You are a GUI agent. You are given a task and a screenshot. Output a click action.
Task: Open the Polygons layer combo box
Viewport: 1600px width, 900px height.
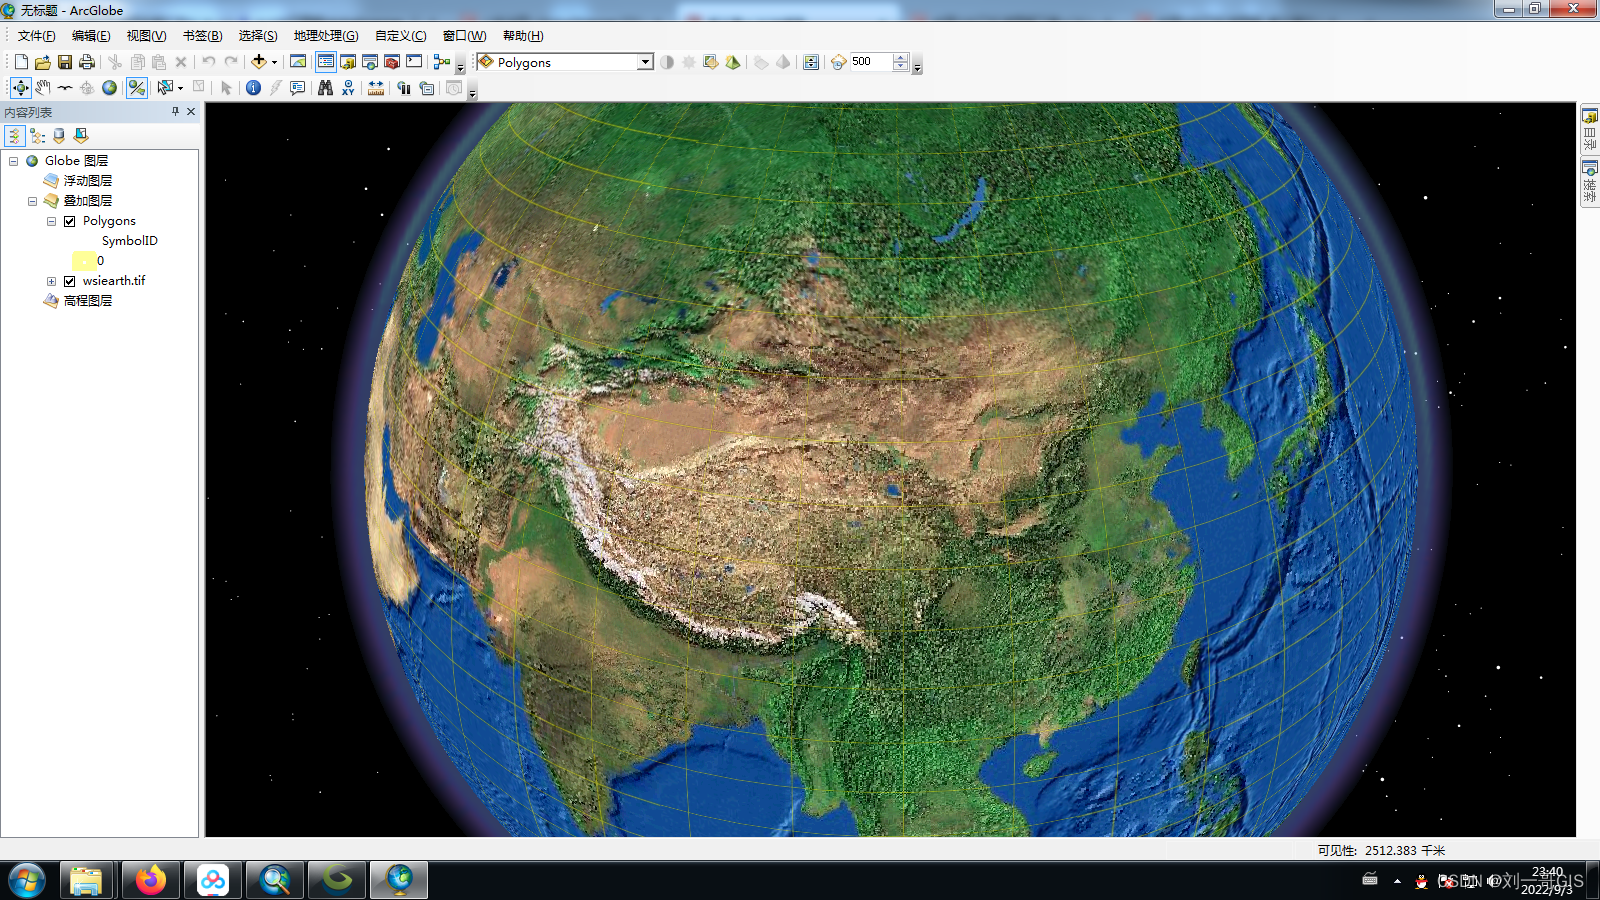click(565, 62)
